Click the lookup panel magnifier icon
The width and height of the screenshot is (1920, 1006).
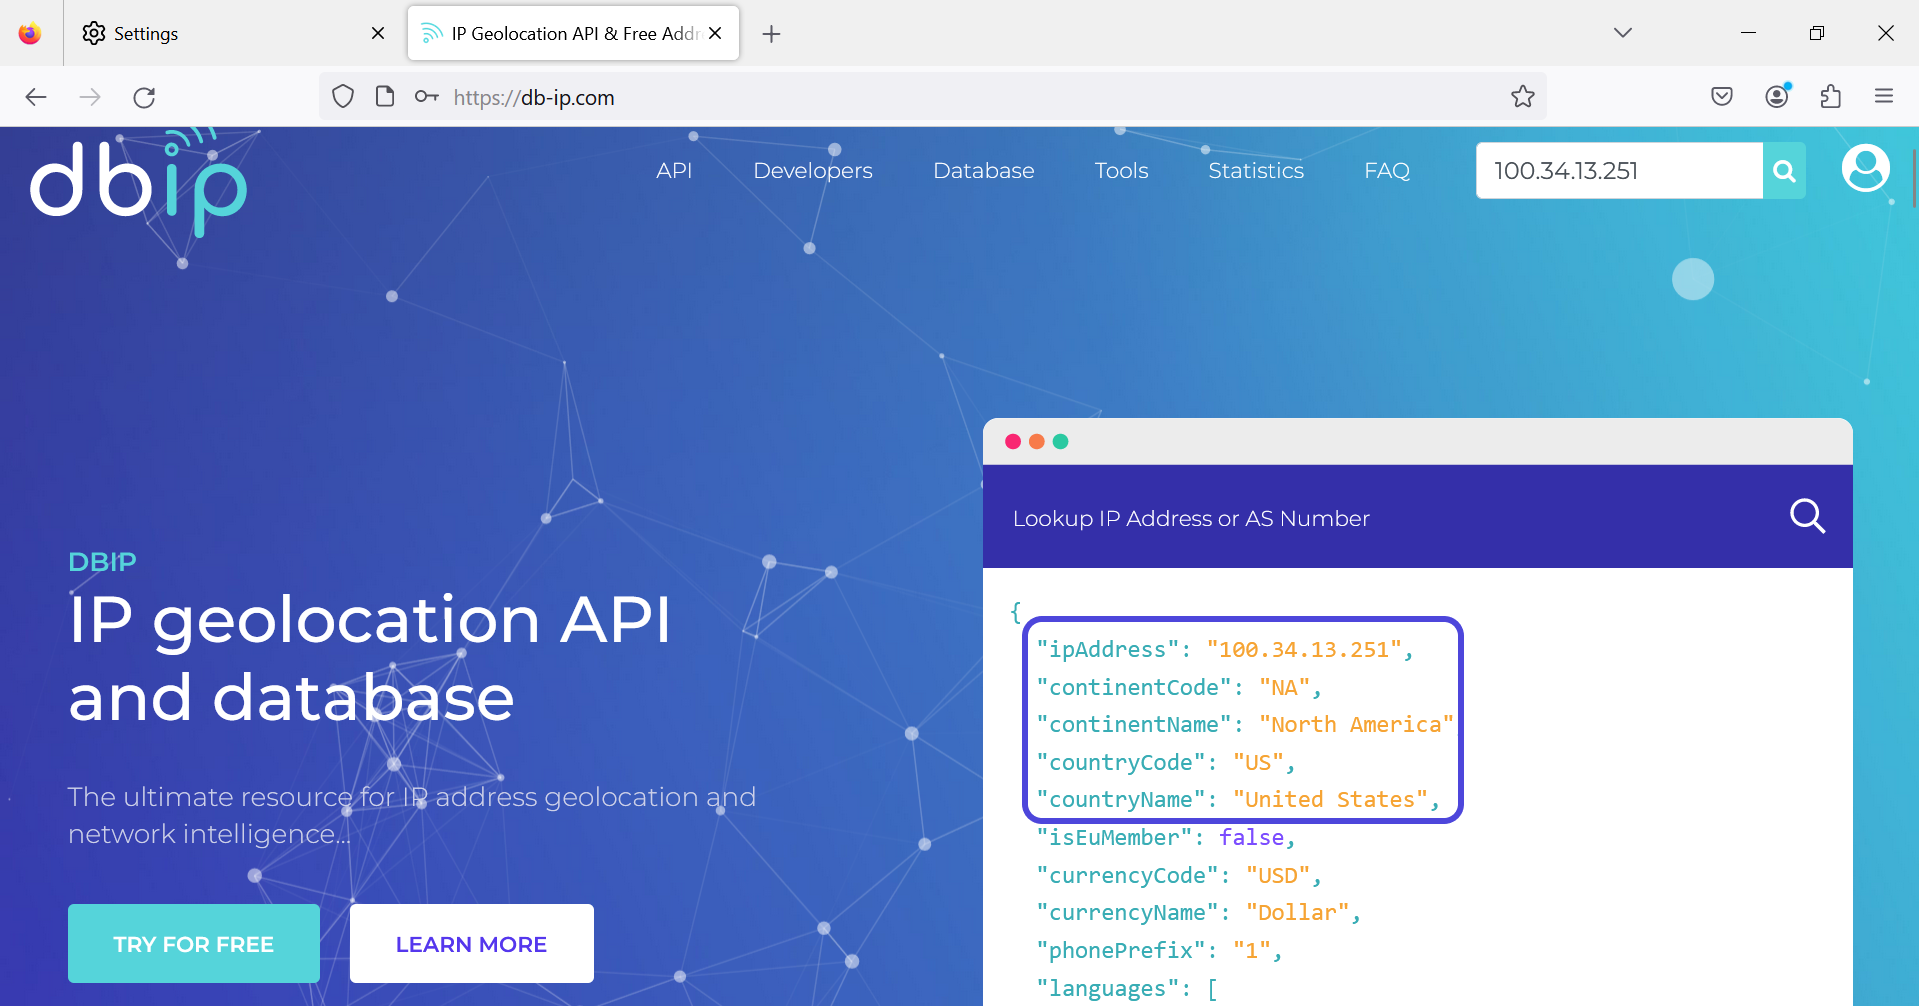pos(1807,517)
